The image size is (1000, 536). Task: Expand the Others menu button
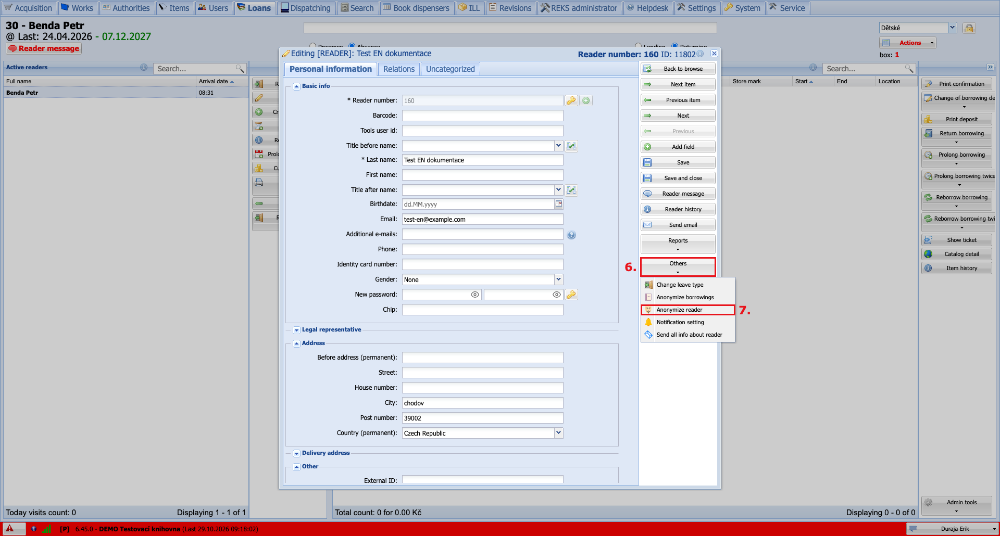[678, 266]
